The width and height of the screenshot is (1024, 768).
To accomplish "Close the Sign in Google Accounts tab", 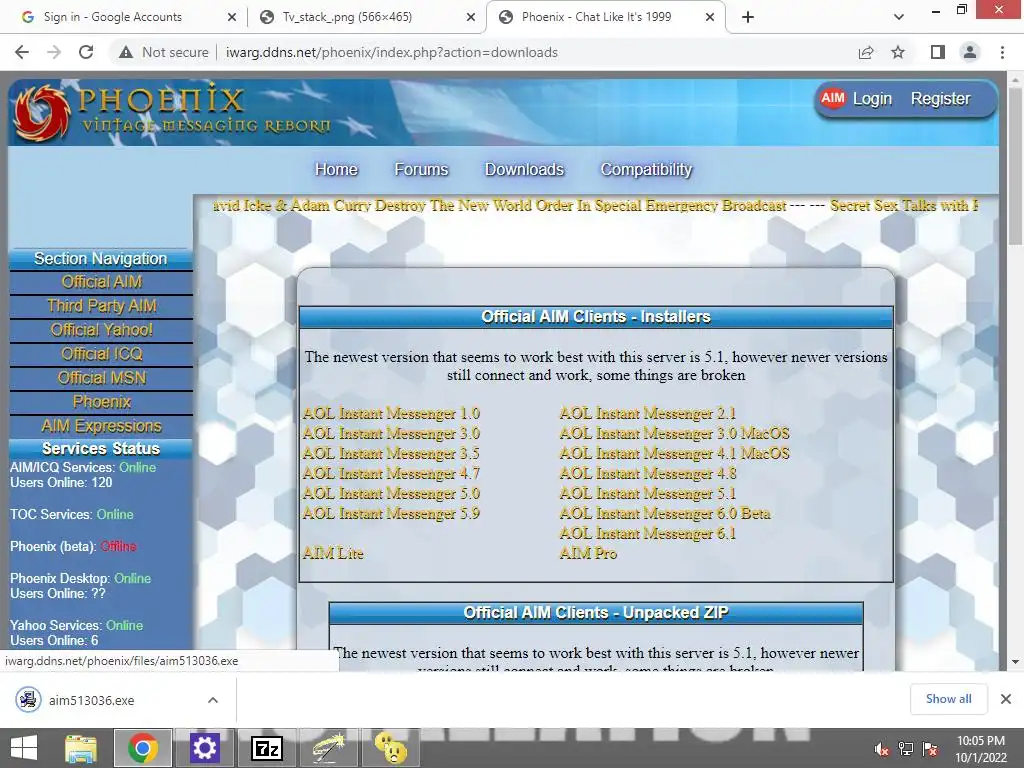I will [232, 18].
